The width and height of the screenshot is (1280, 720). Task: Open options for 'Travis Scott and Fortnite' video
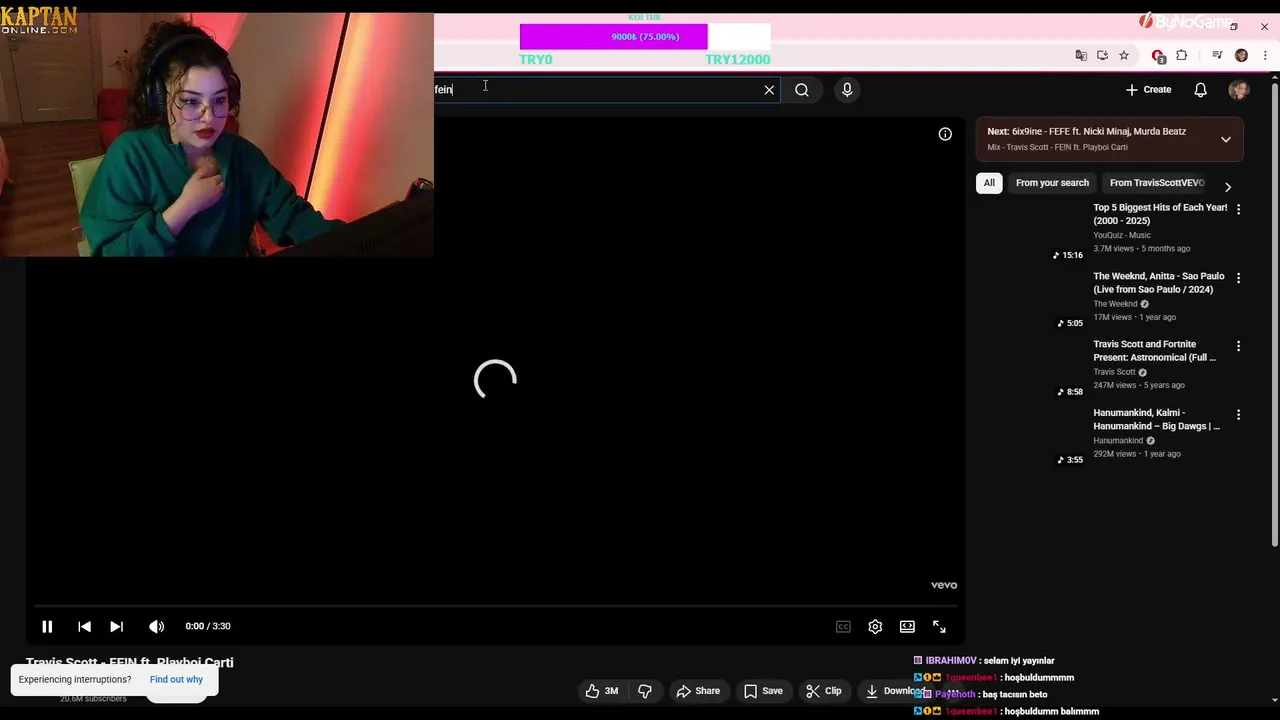pos(1239,346)
